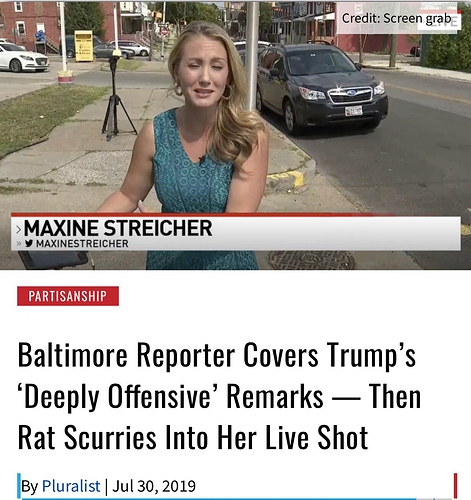Click the word 'Trump's' in the headline
The image size is (471, 500).
[x=371, y=355]
